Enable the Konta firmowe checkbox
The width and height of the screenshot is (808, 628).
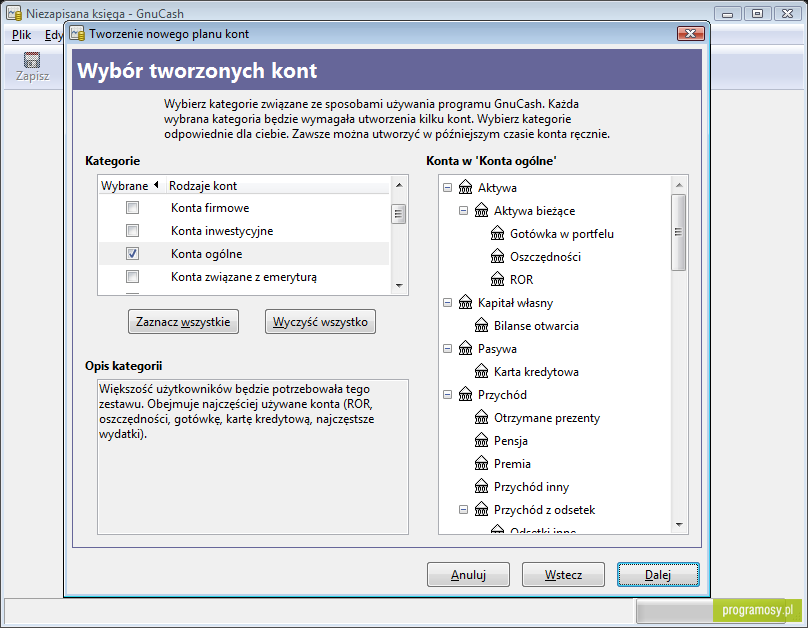coord(132,208)
